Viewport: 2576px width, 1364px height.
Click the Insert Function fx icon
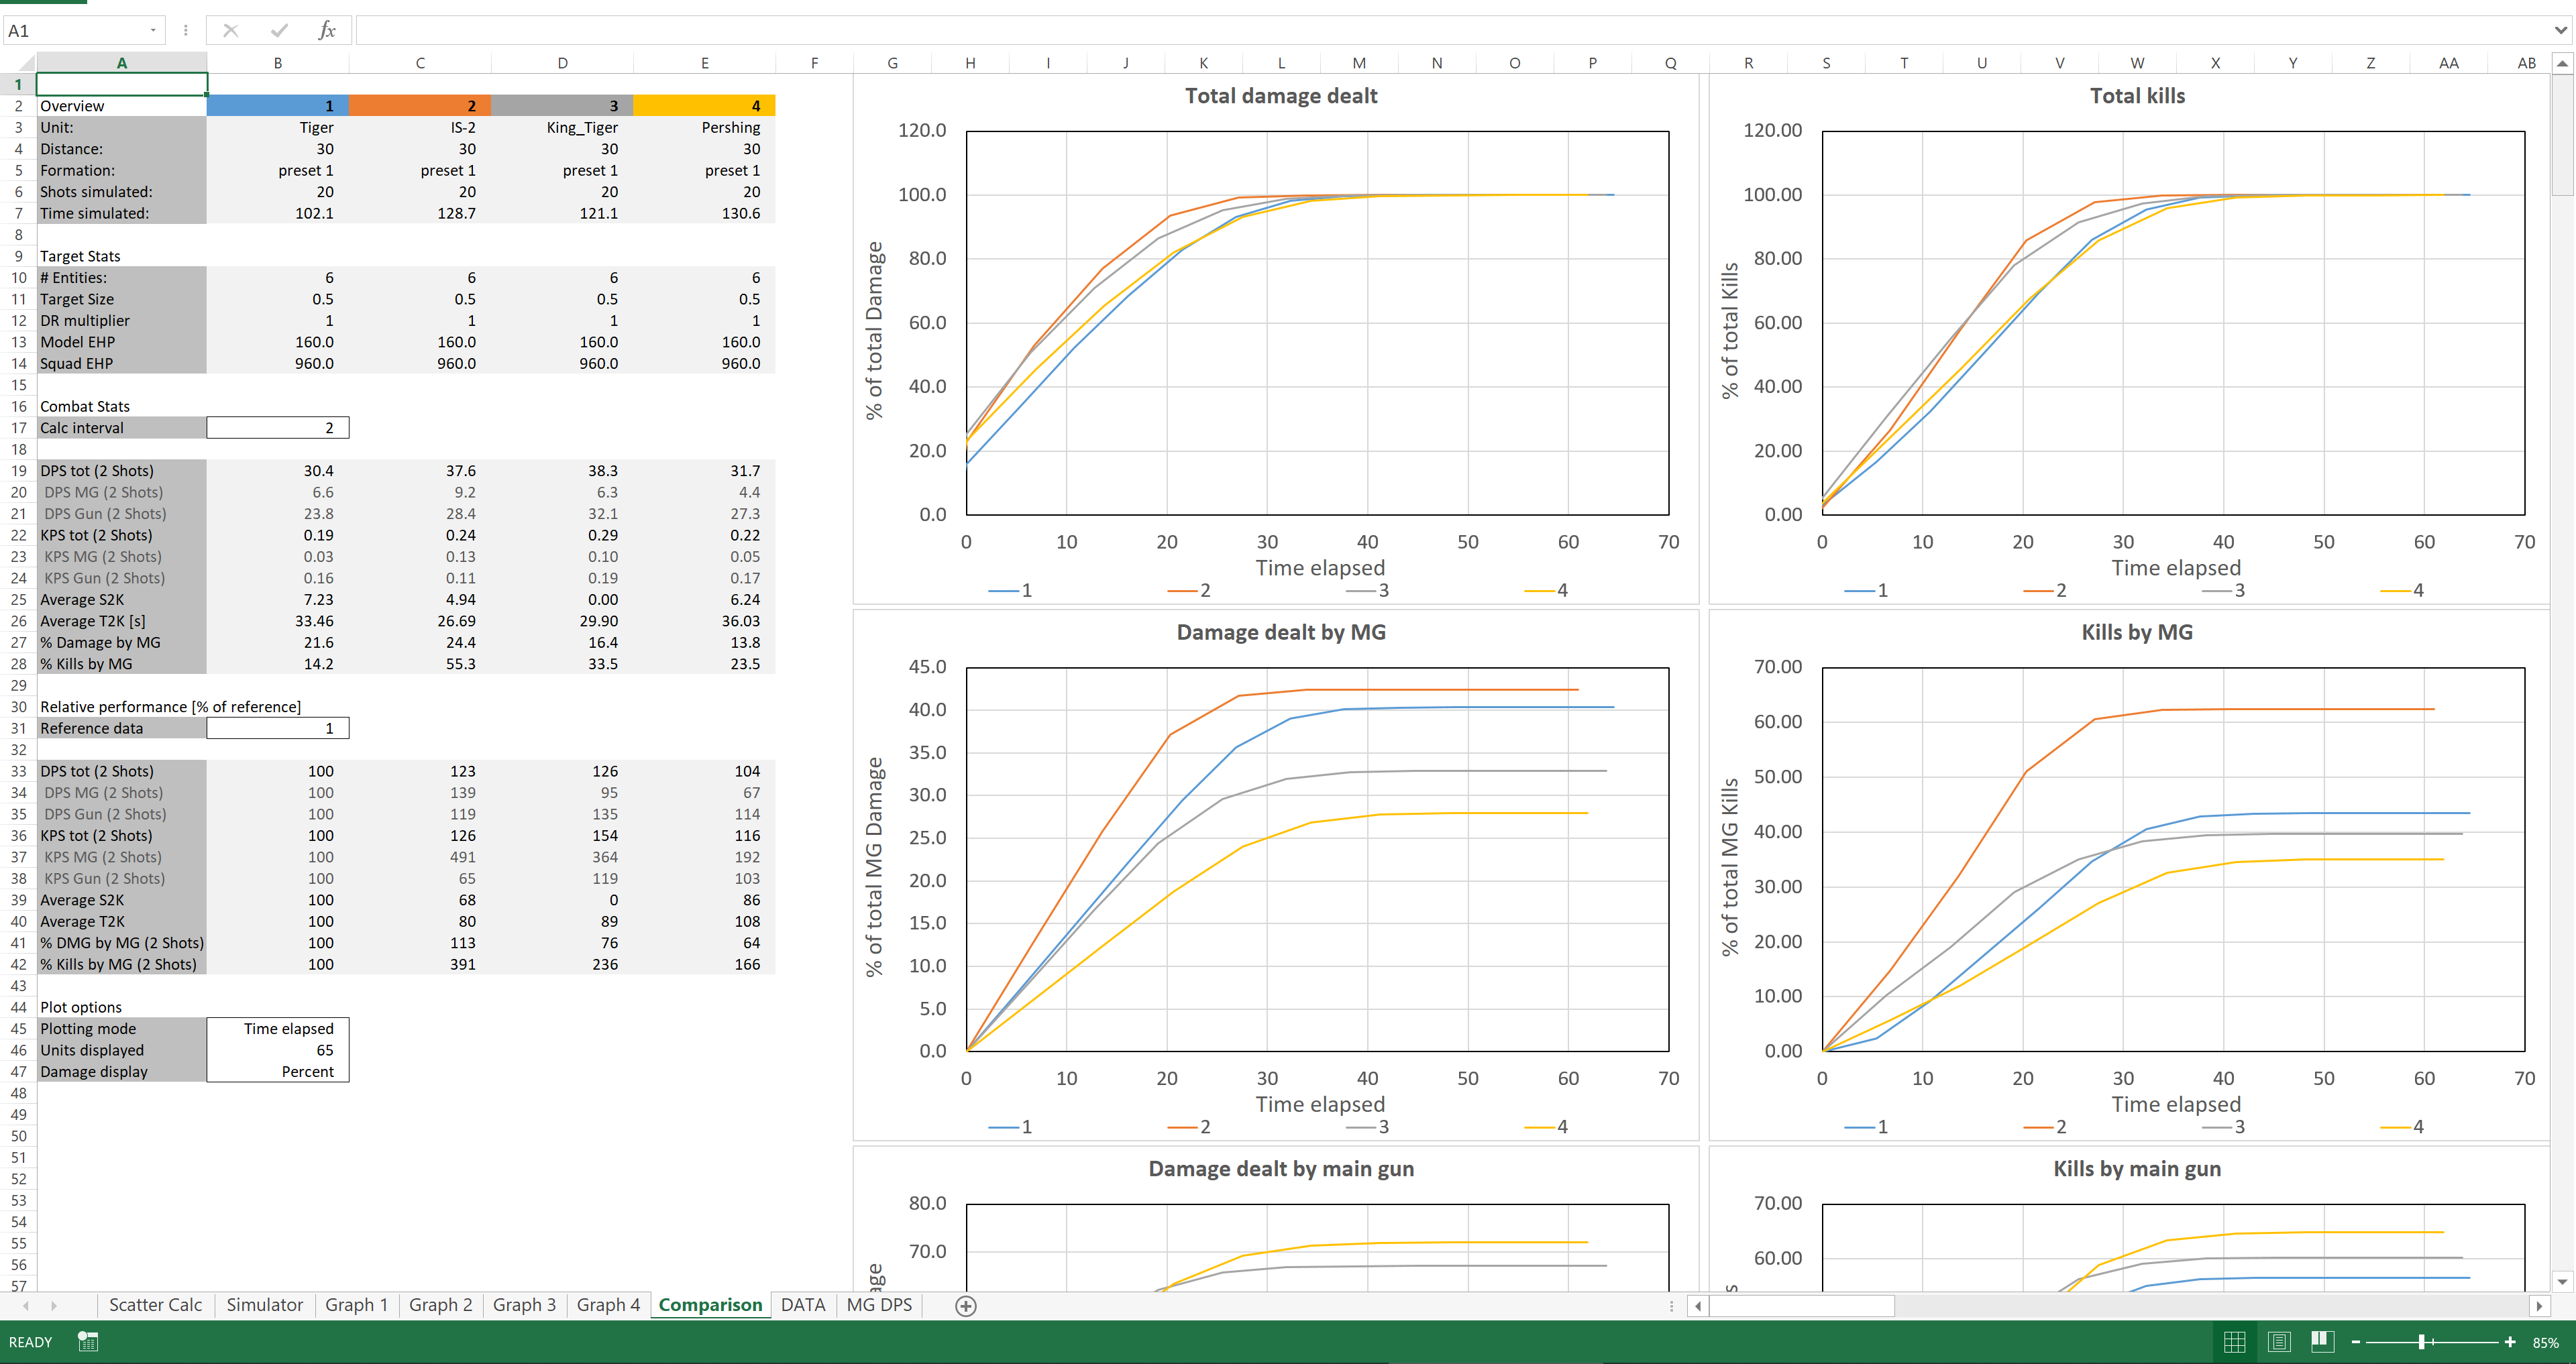pos(326,30)
